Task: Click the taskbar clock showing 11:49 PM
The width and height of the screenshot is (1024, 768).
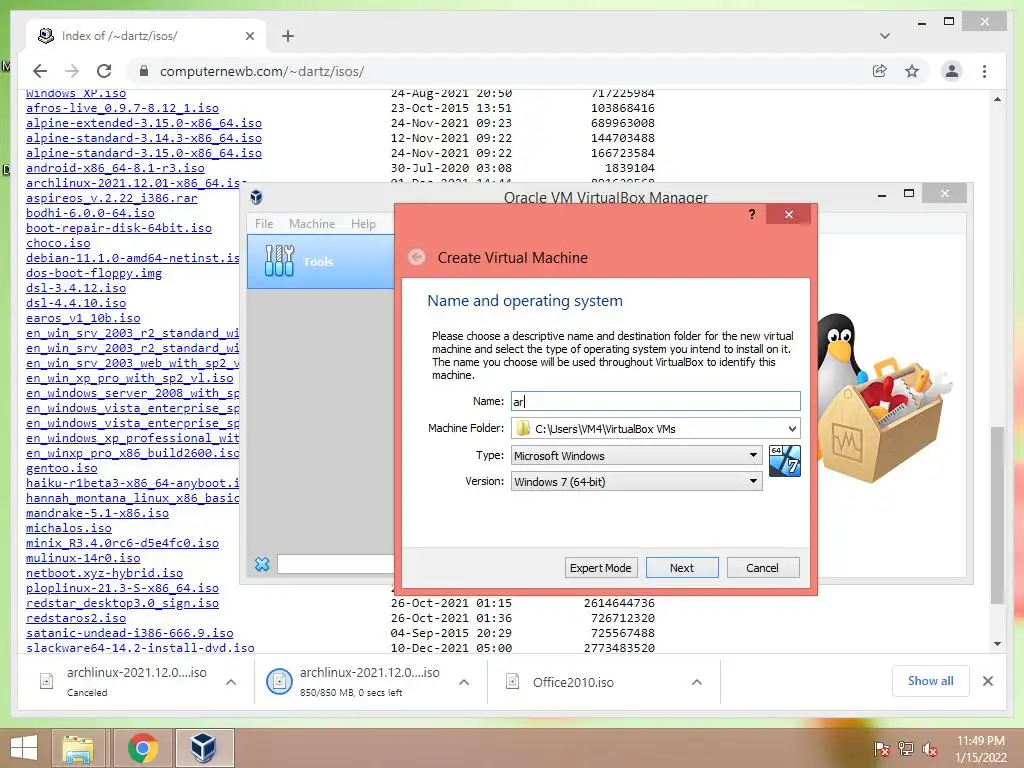Action: pos(981,749)
